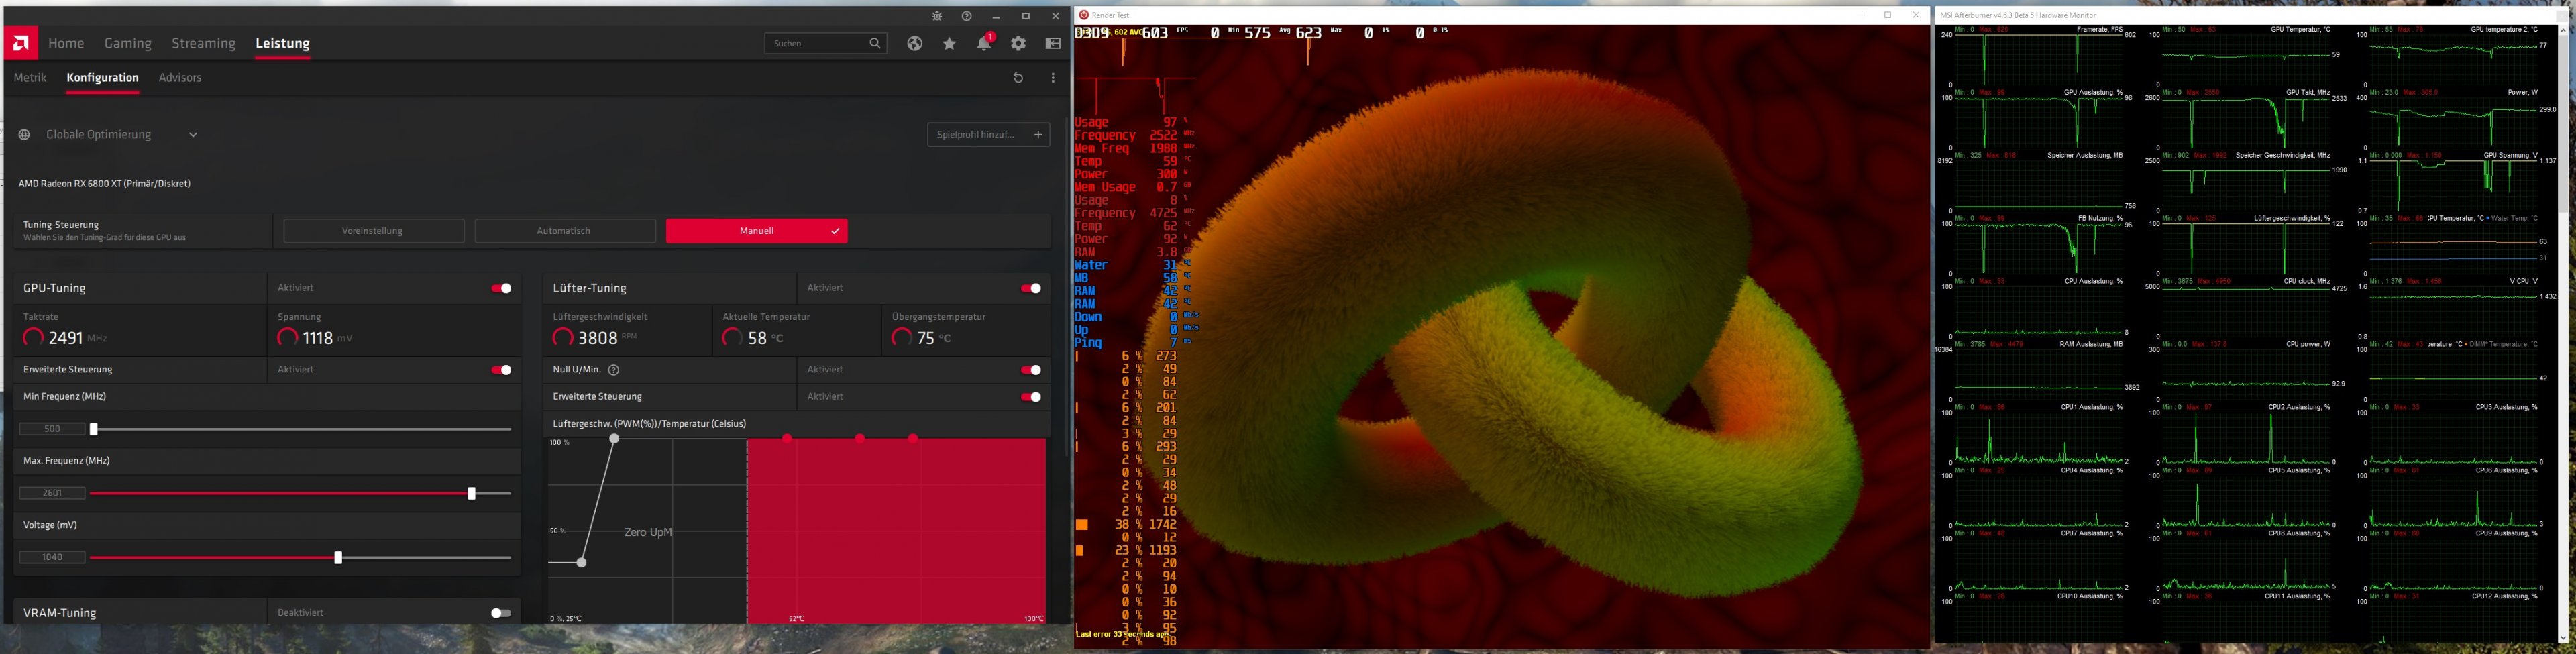
Task: Click the lower gray fan curve point
Action: tap(581, 563)
